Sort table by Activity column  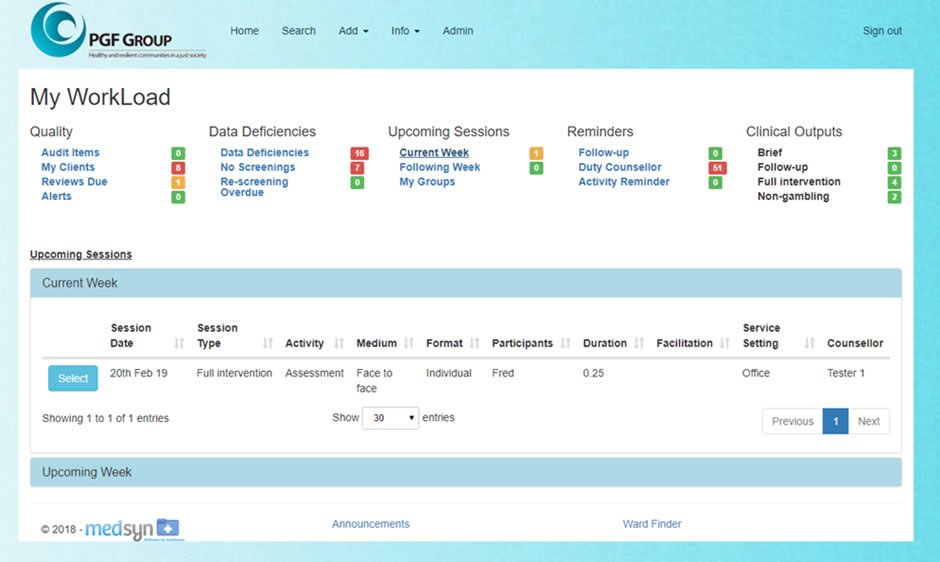315,343
